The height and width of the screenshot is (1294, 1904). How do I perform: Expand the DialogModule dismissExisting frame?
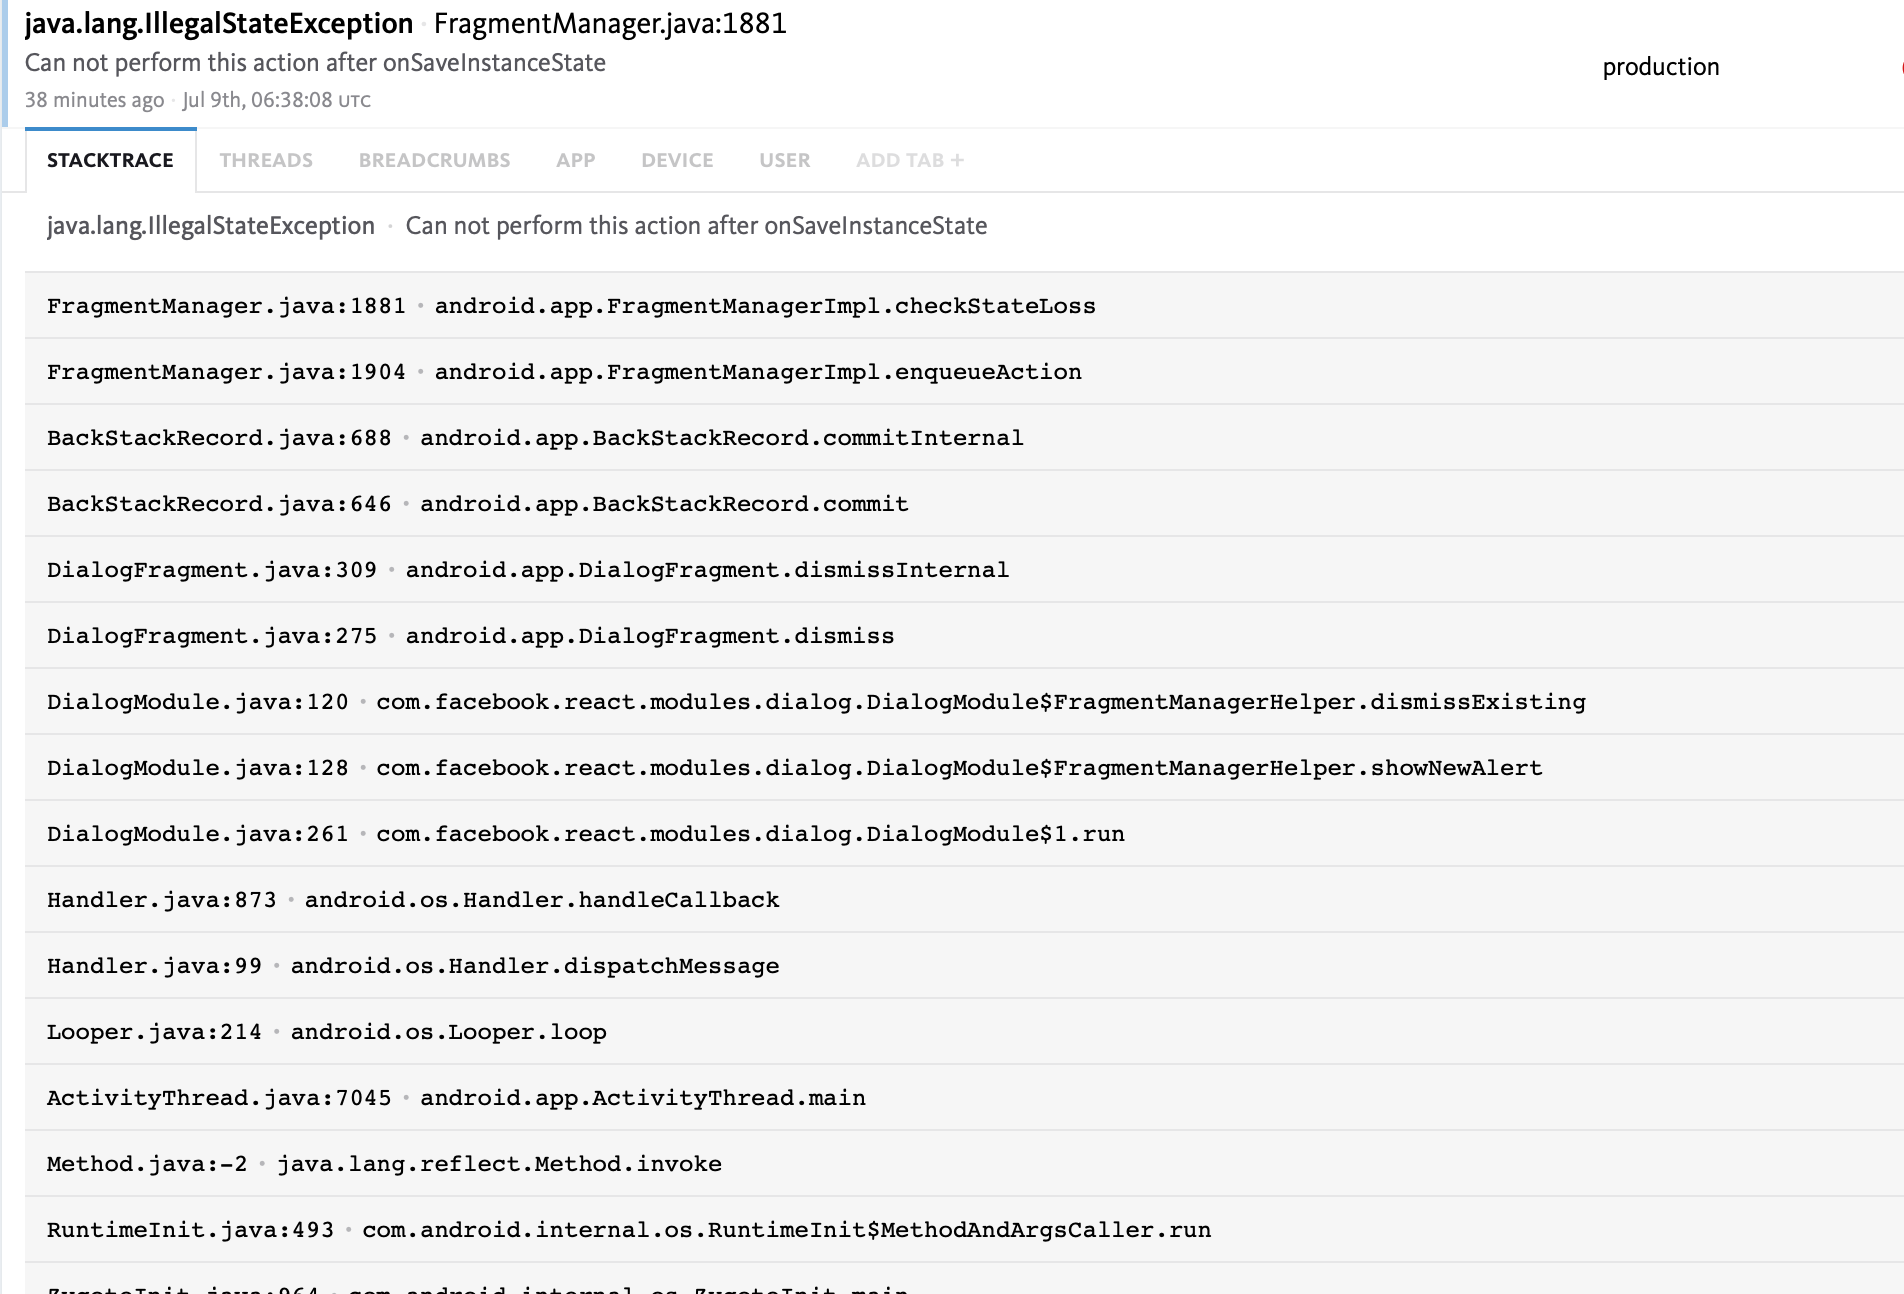coord(815,702)
